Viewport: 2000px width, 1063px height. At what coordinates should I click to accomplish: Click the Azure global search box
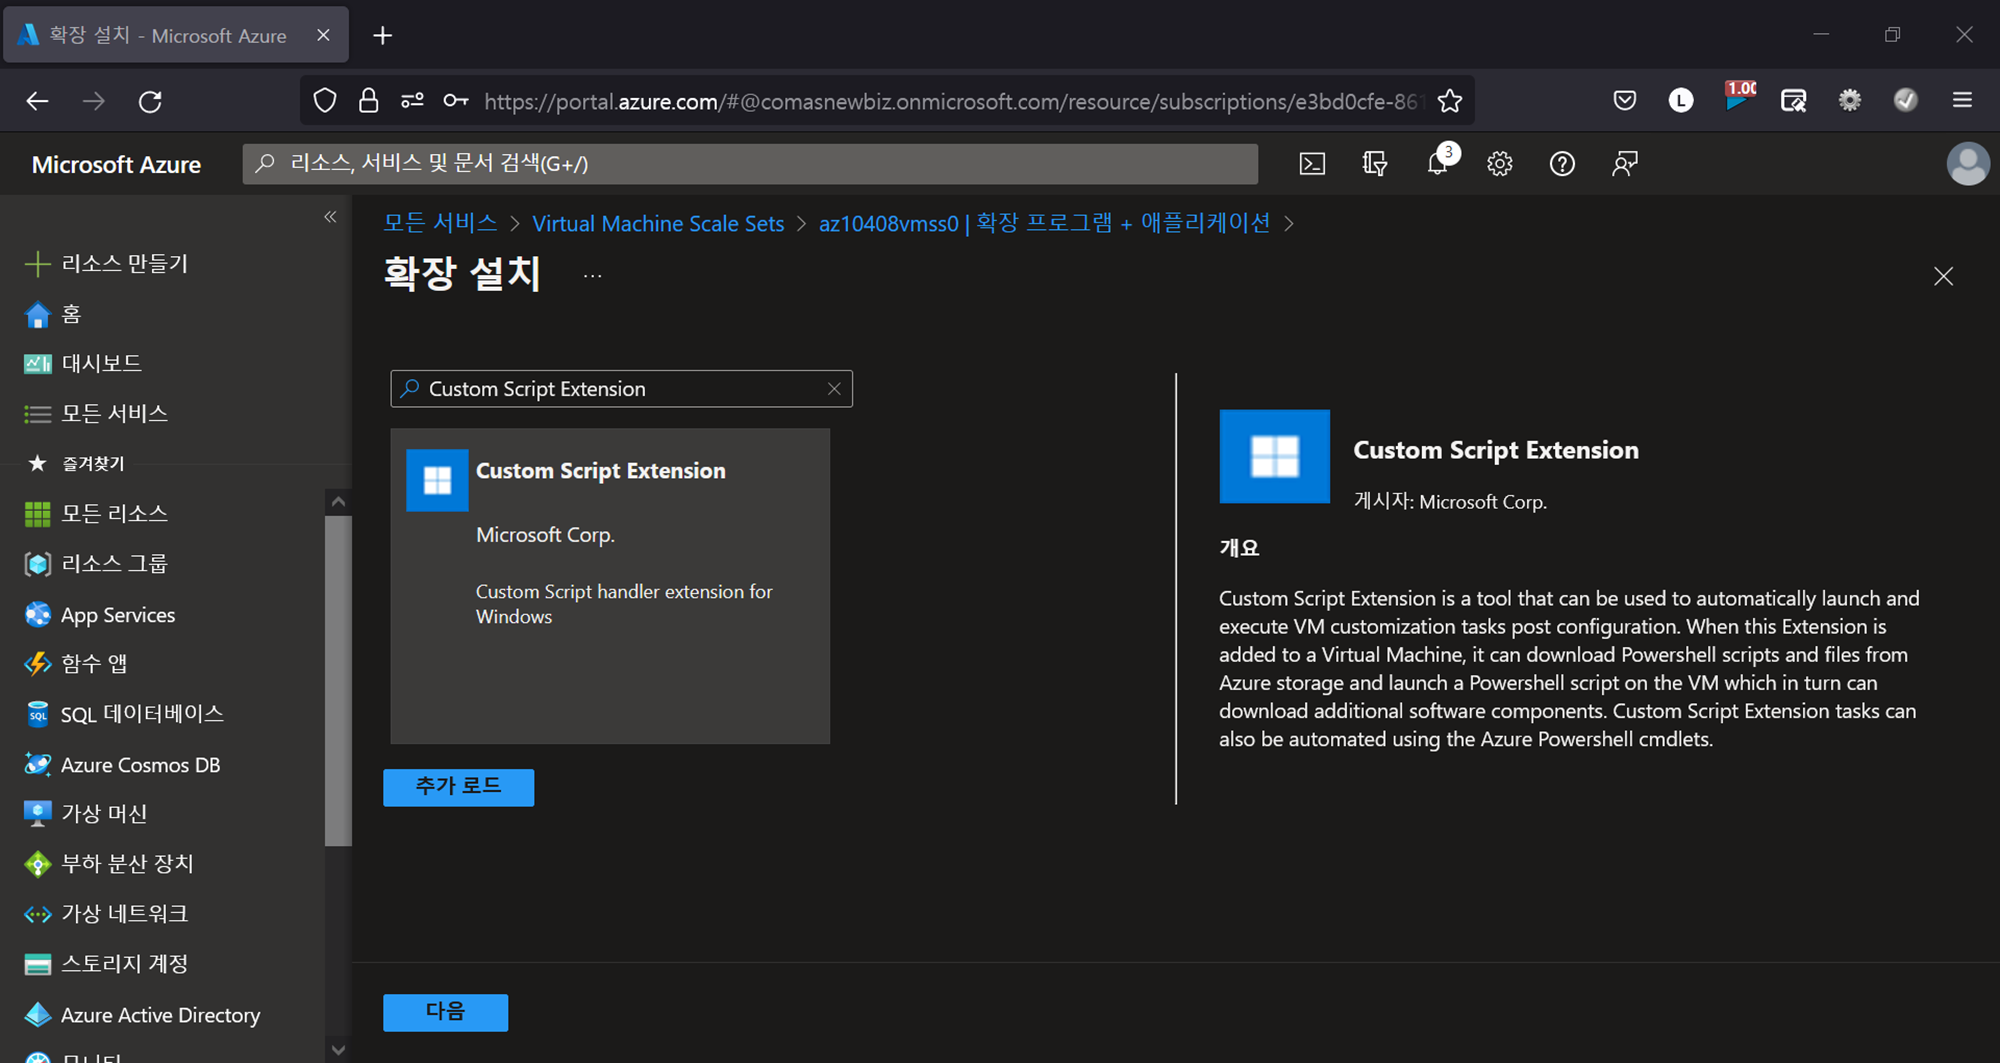click(750, 164)
